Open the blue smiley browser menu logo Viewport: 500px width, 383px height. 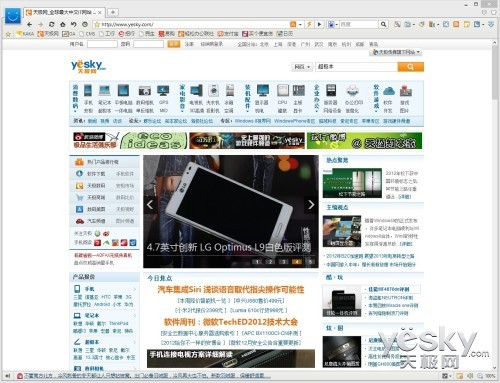[13, 15]
